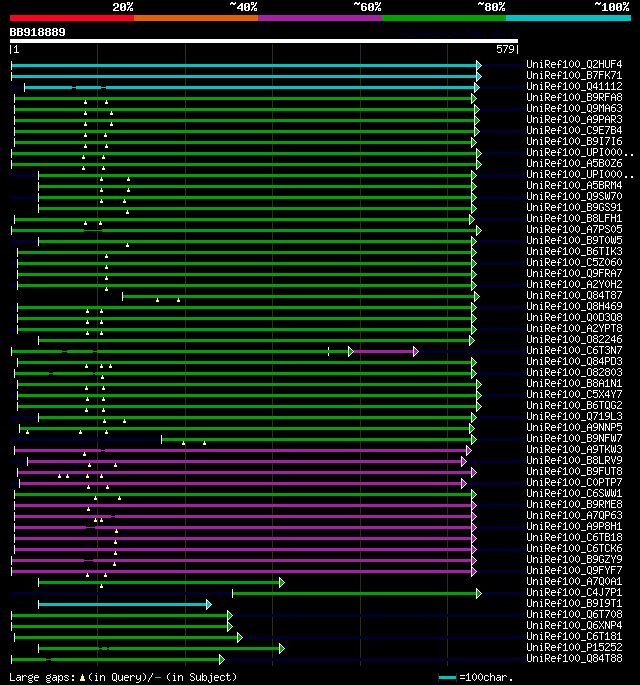Select the UniRef100_A9PAR3 label
The width and height of the screenshot is (640, 685).
[574, 119]
